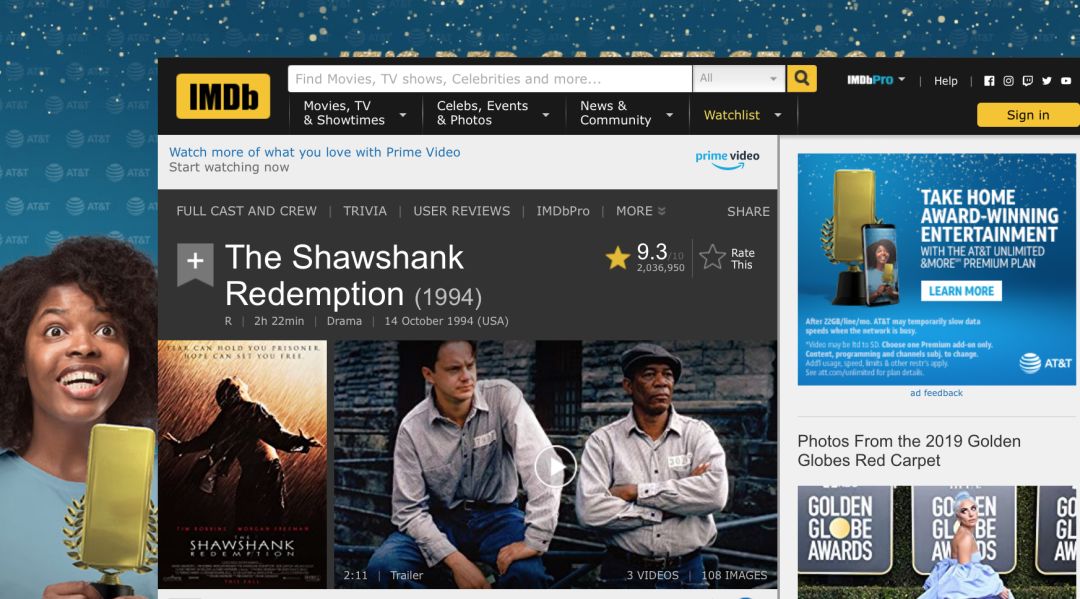The height and width of the screenshot is (599, 1080).
Task: Click the IMDb logo
Action: click(x=223, y=96)
